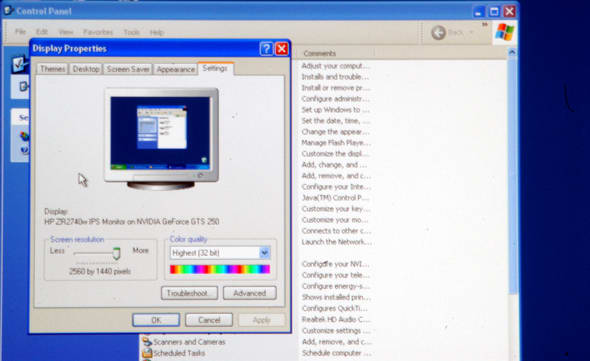The width and height of the screenshot is (590, 361).
Task: Click the color spectrum bar
Action: (x=220, y=269)
